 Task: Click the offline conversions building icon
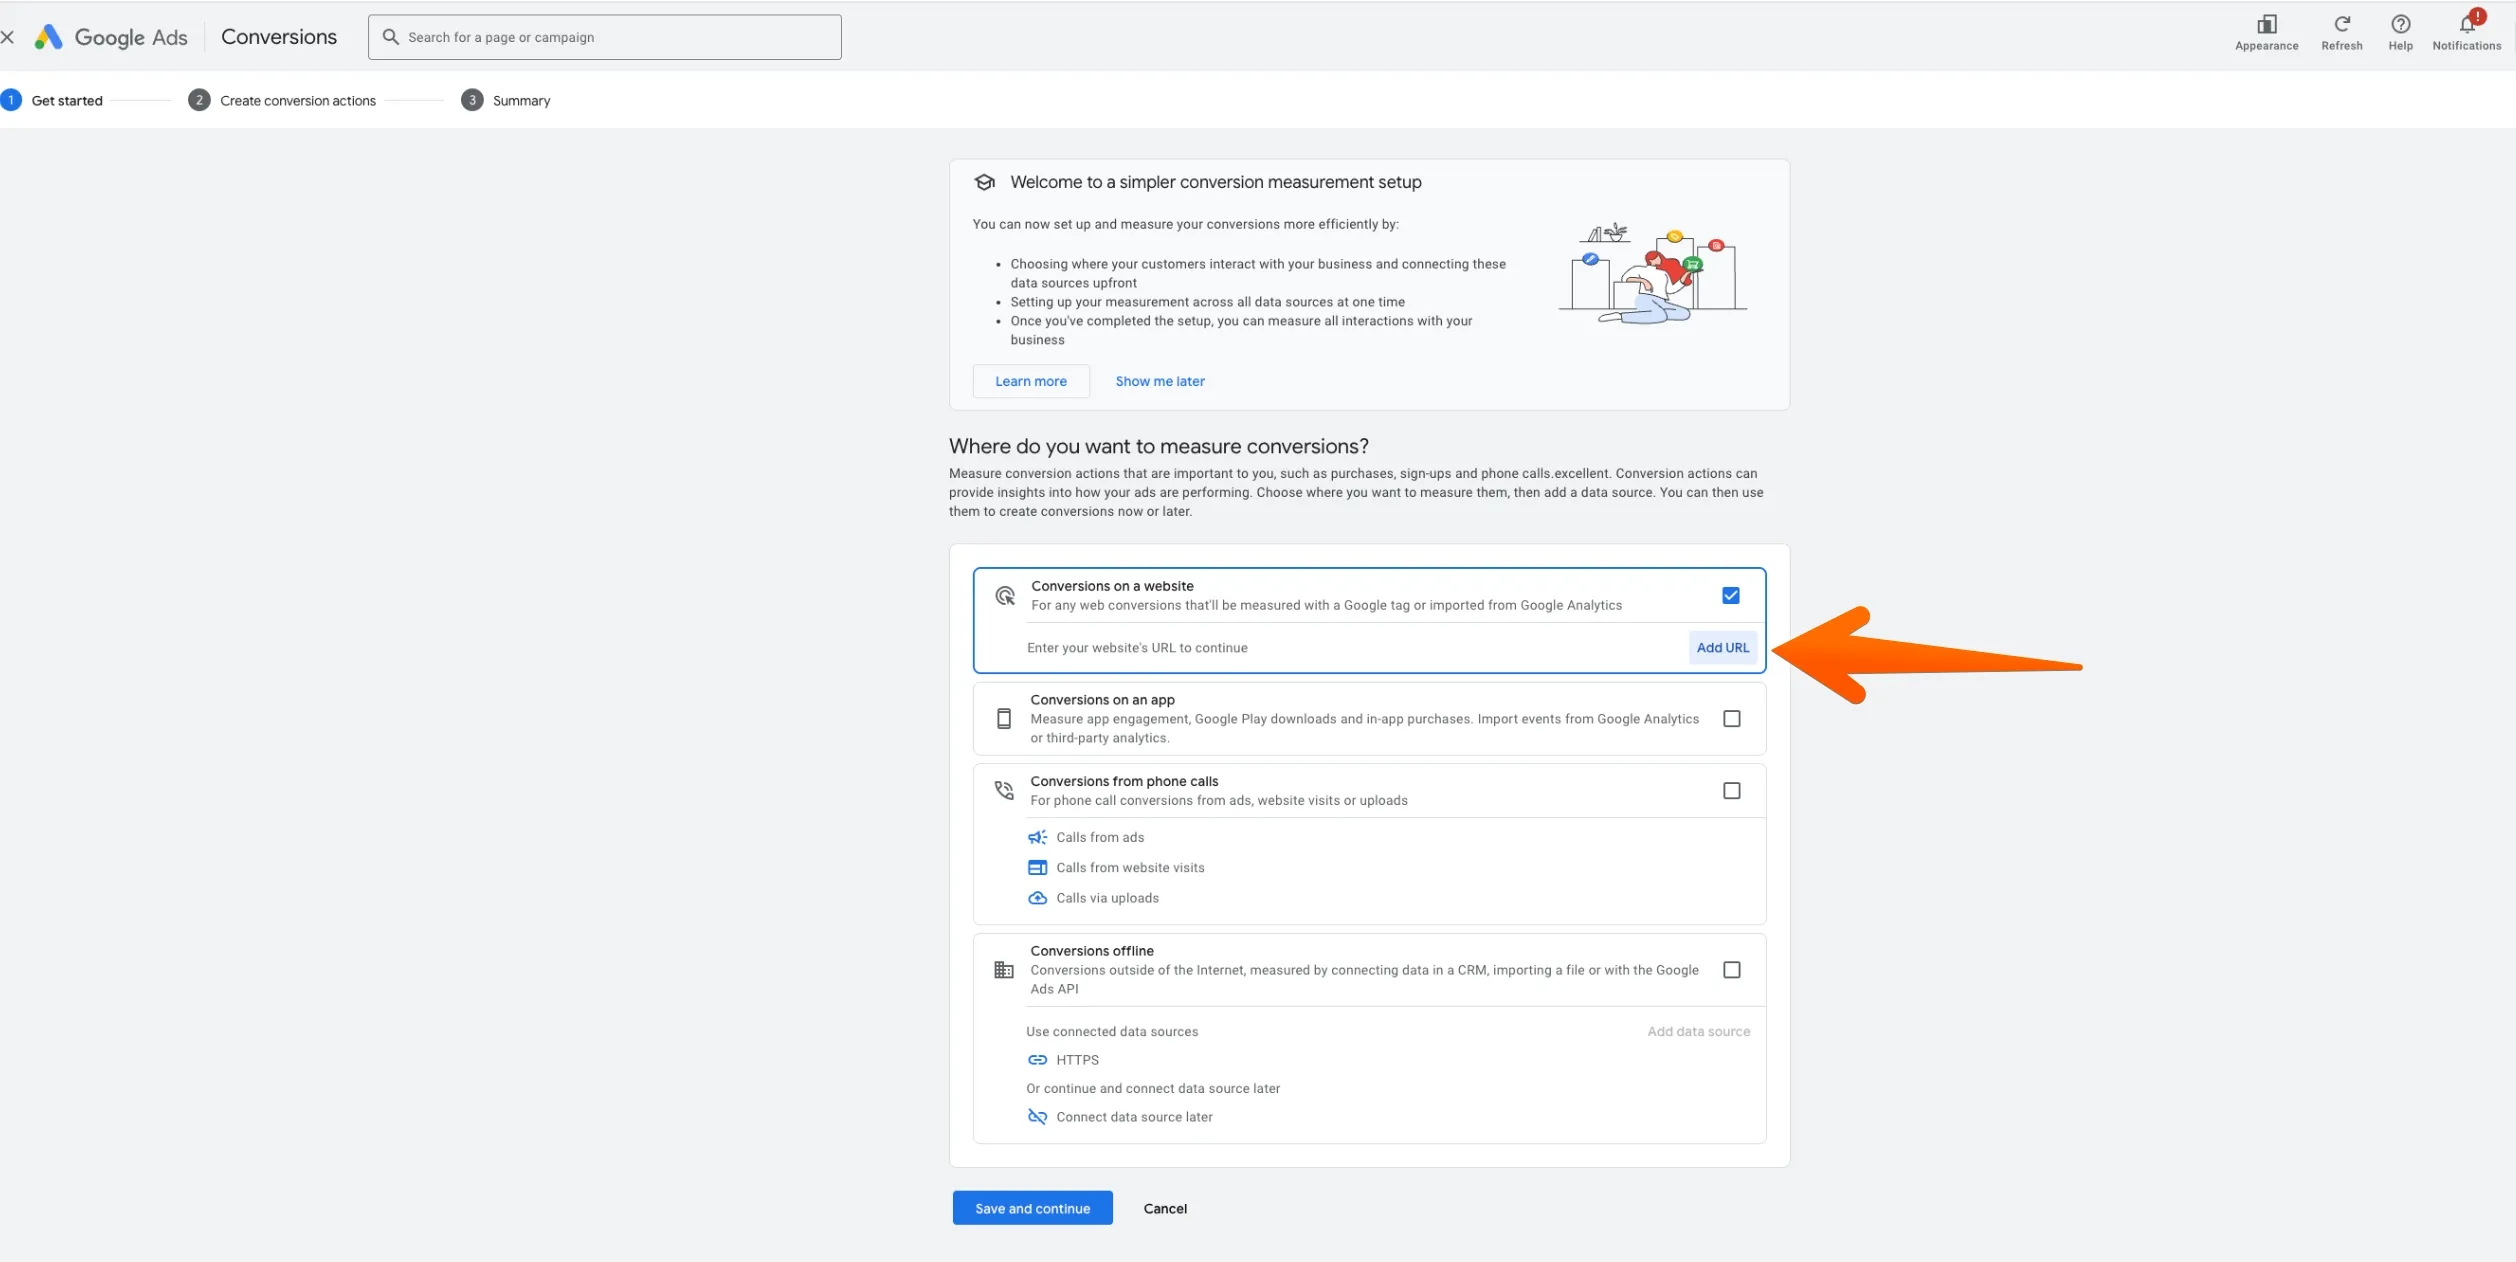tap(1003, 970)
